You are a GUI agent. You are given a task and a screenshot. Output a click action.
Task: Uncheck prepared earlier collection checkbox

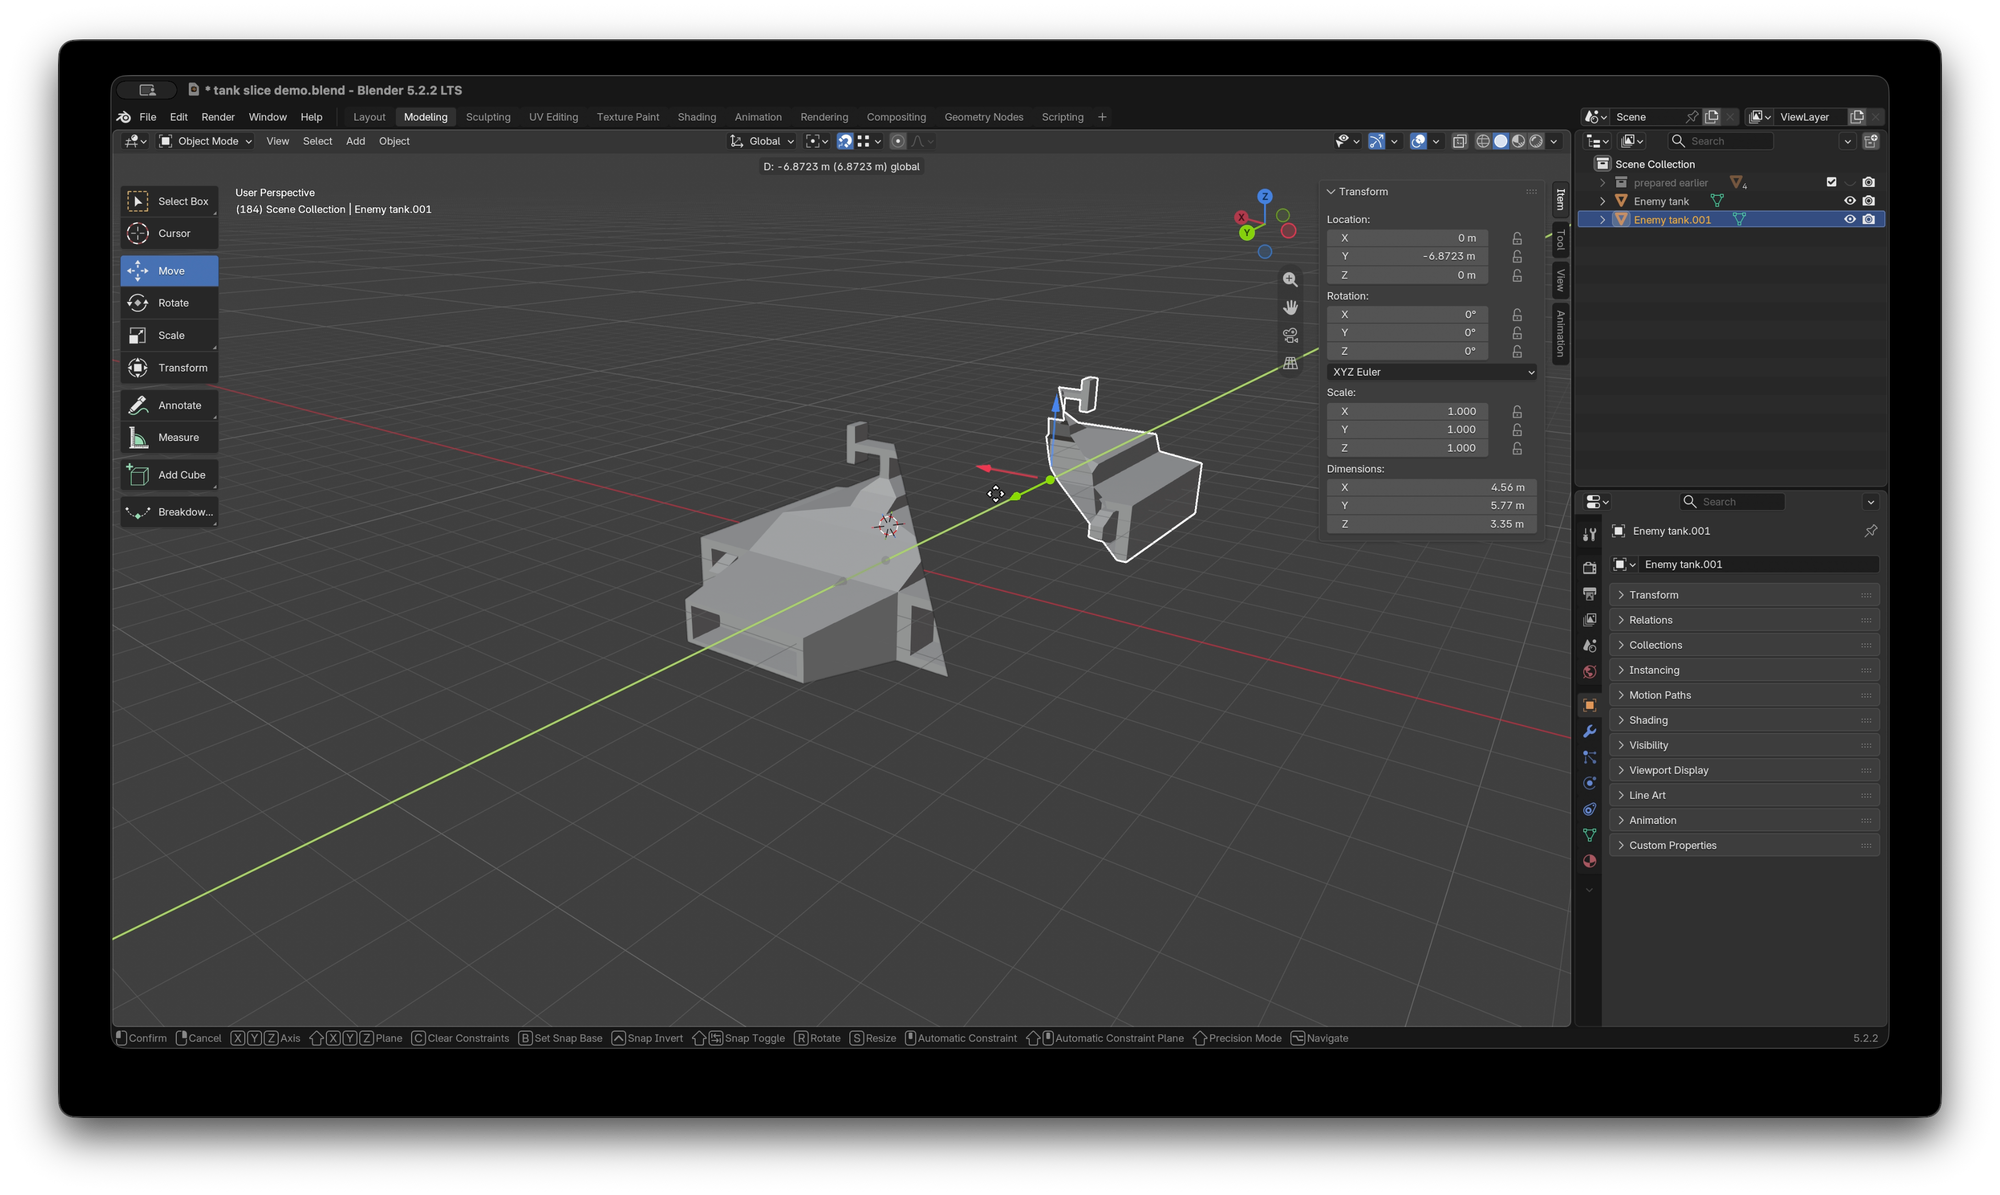tap(1831, 182)
